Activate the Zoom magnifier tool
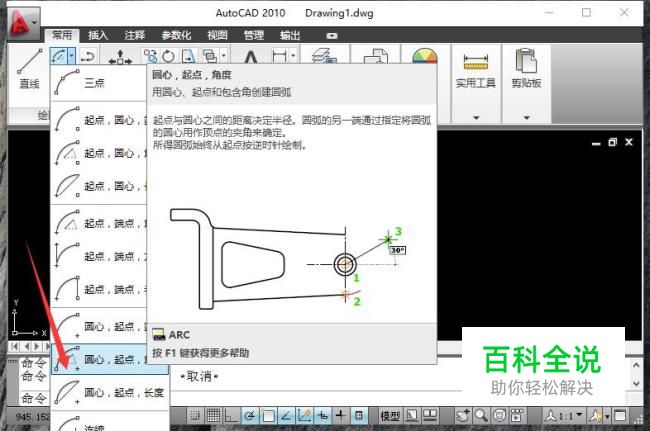 pyautogui.click(x=481, y=416)
